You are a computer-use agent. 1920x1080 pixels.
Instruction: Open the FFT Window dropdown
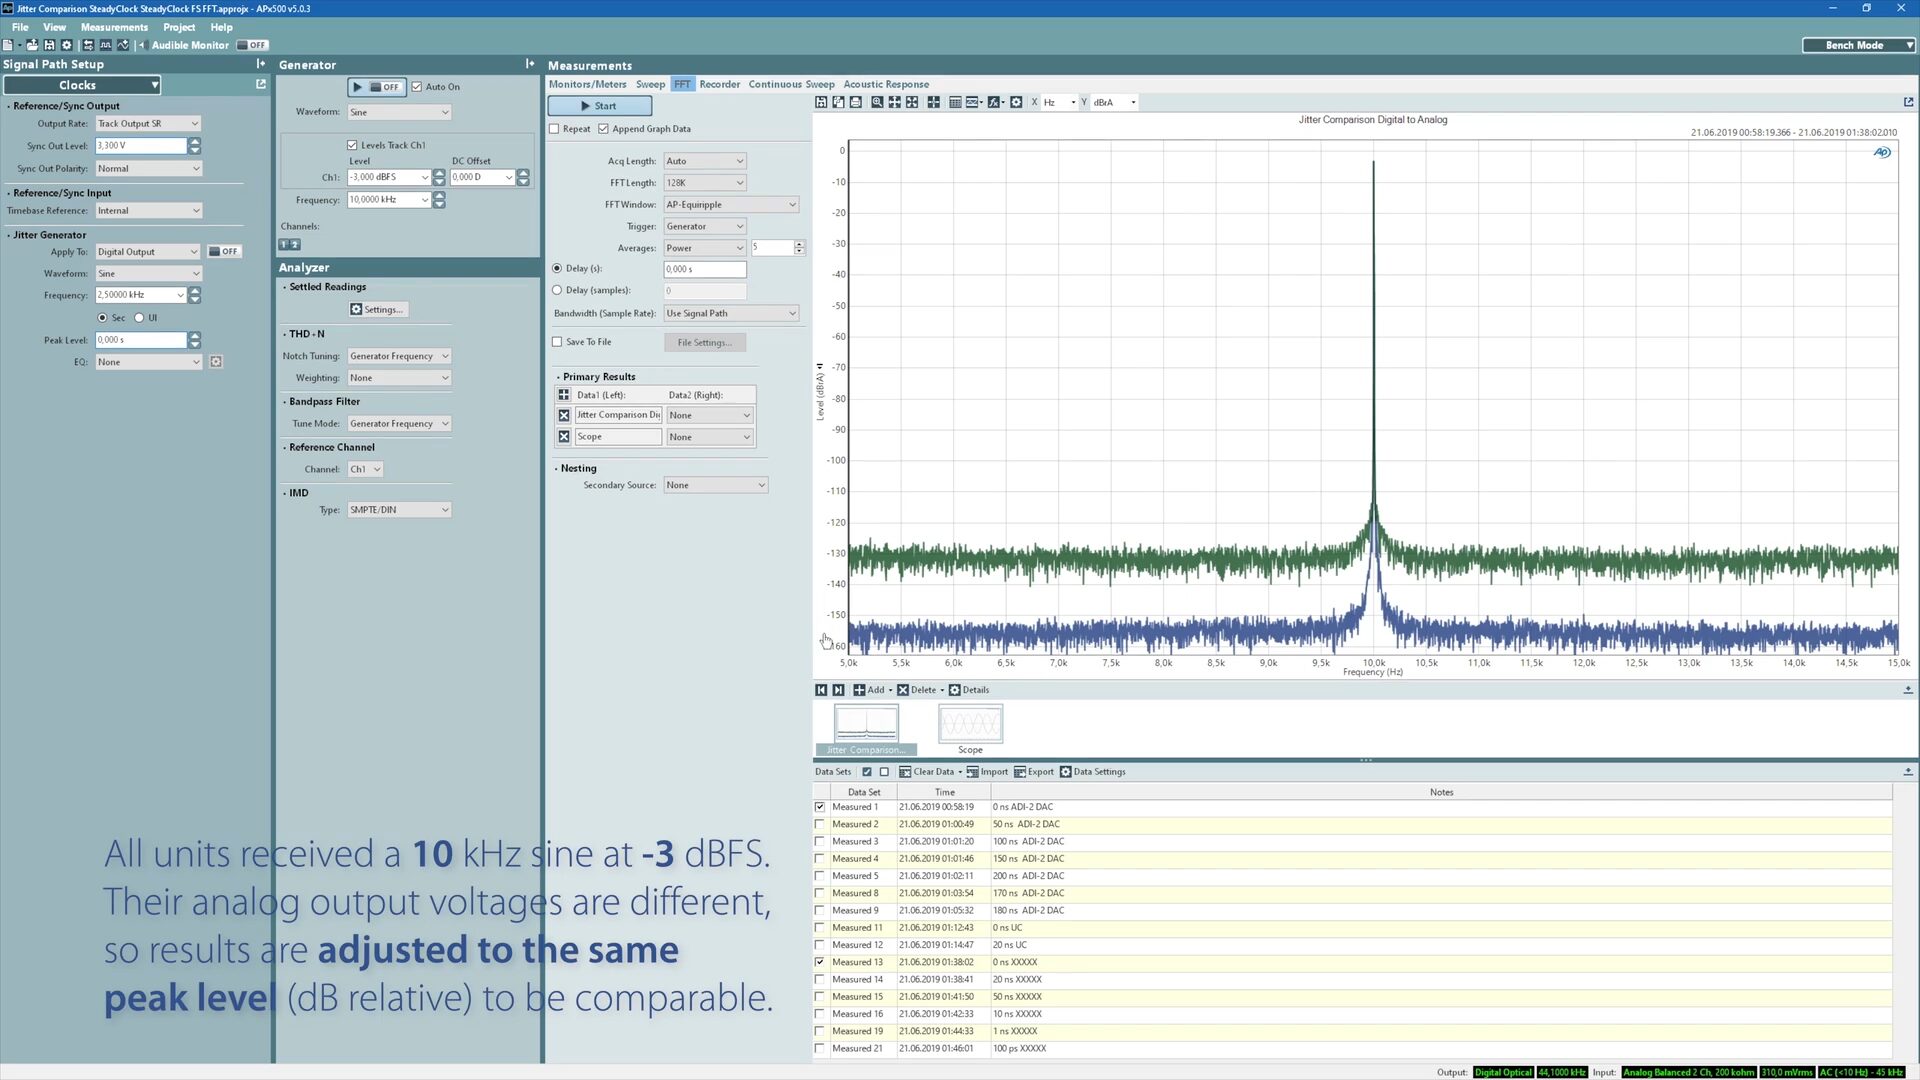click(x=731, y=204)
